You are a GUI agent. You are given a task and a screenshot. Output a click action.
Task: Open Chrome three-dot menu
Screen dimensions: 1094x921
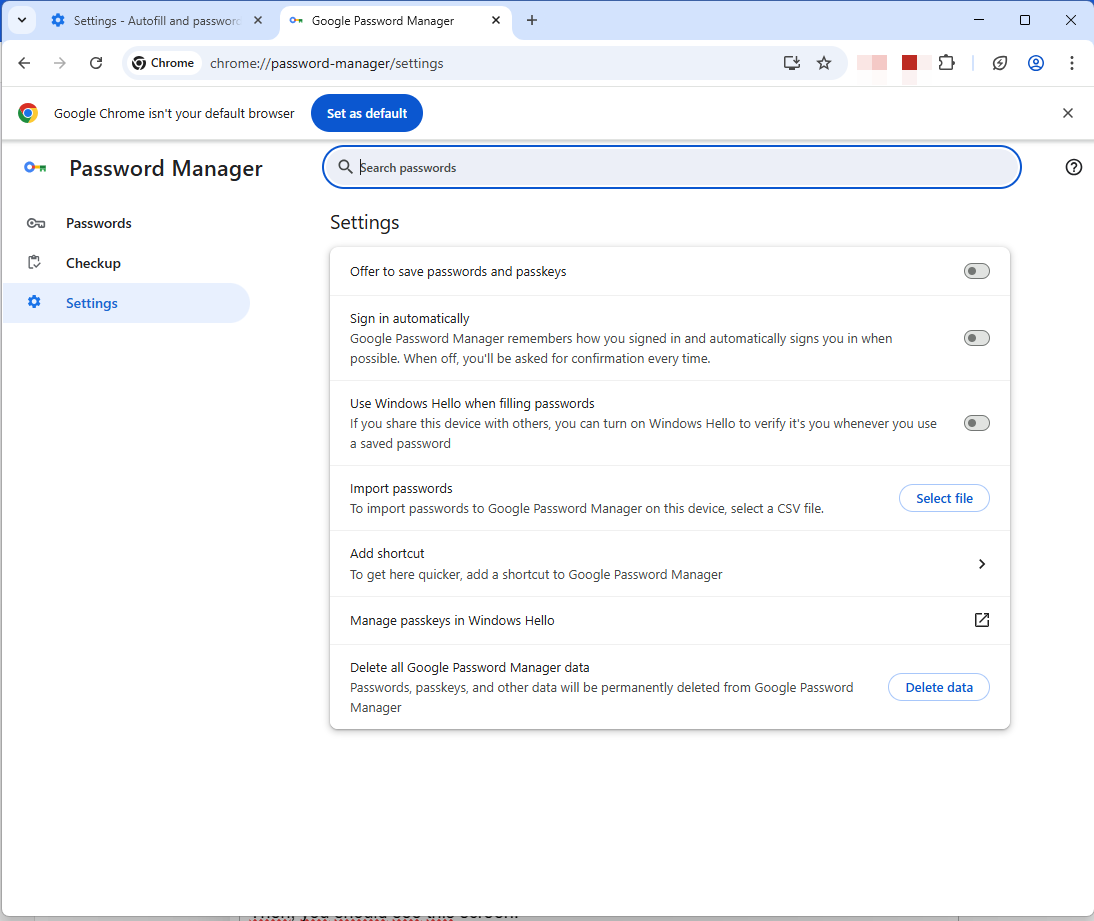tap(1072, 63)
